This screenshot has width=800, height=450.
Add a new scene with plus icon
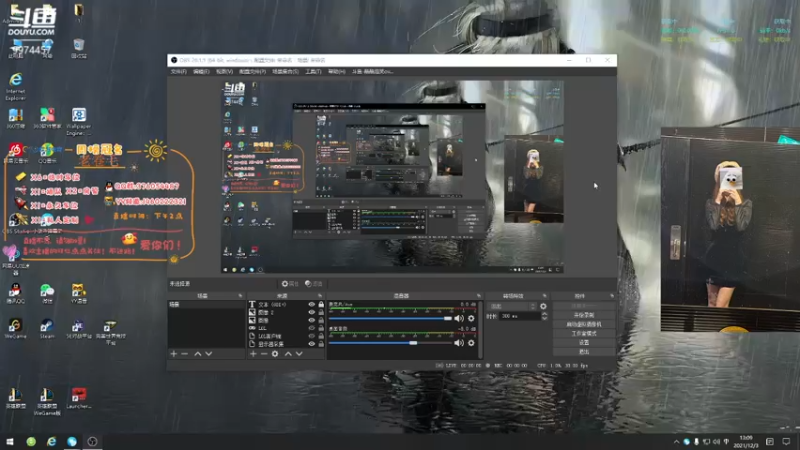click(x=173, y=354)
